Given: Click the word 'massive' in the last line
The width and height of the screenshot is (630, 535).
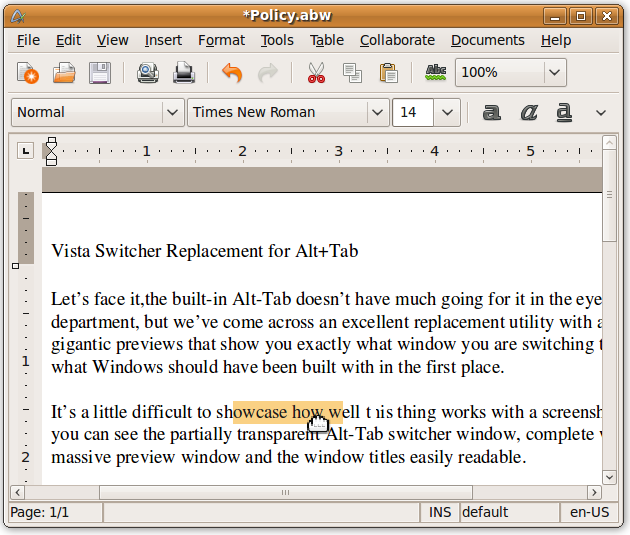Looking at the screenshot, I should [x=81, y=457].
